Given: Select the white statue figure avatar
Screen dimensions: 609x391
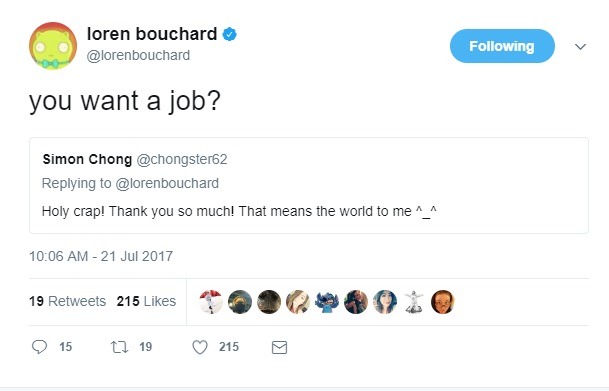Looking at the screenshot, I should click(x=414, y=302).
